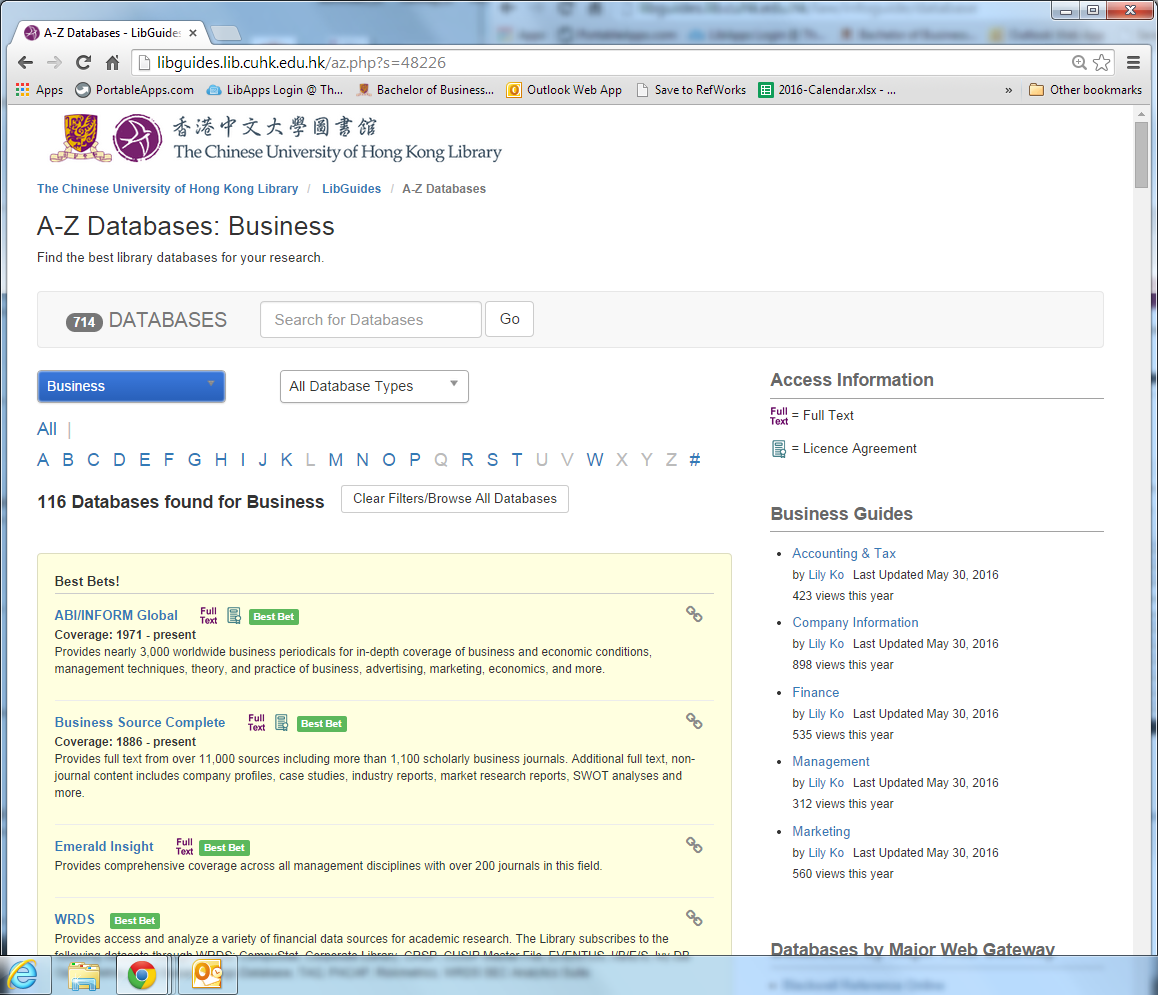Open Outlook from the taskbar
Viewport: 1158px width, 995px height.
[208, 975]
